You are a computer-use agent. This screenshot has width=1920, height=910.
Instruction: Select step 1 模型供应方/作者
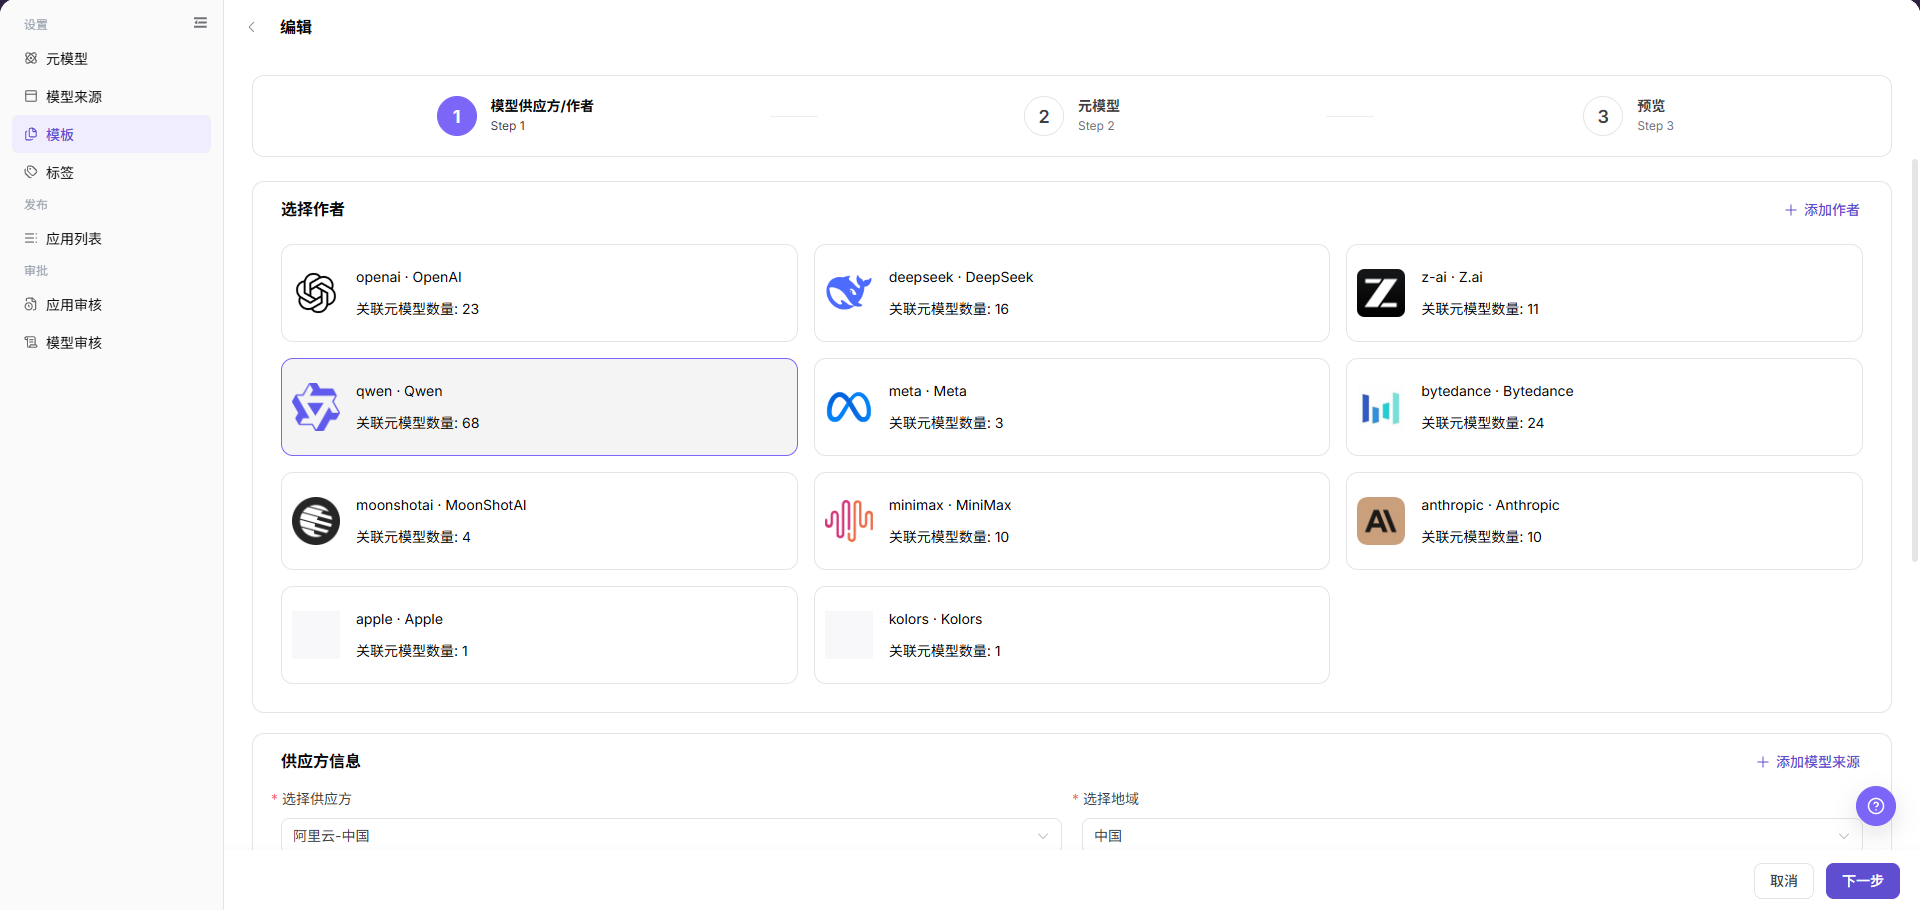coord(515,116)
